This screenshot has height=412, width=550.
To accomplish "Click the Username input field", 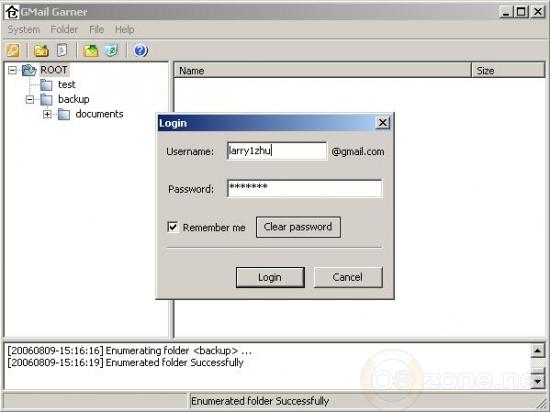I will tap(277, 151).
